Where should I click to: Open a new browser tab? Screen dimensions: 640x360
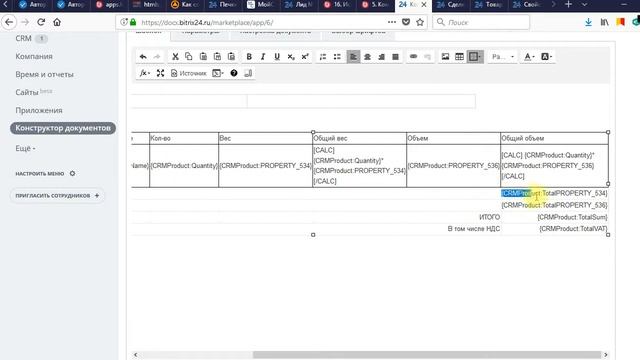coord(568,4)
